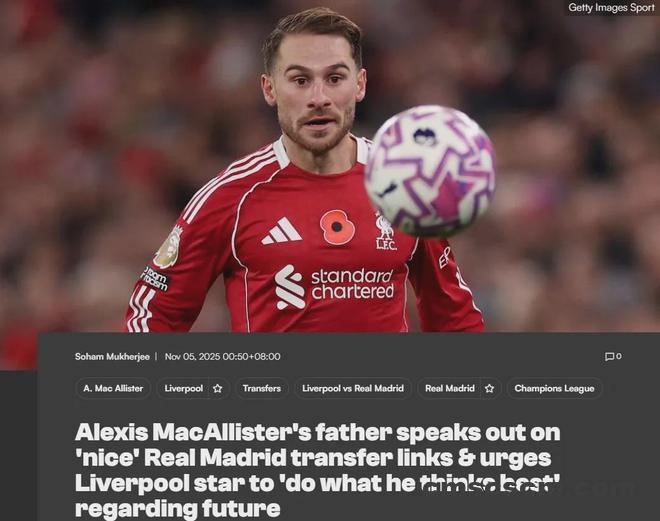Toggle the star next to Liverpool tag
Viewport: 660px width, 521px height.
(218, 388)
